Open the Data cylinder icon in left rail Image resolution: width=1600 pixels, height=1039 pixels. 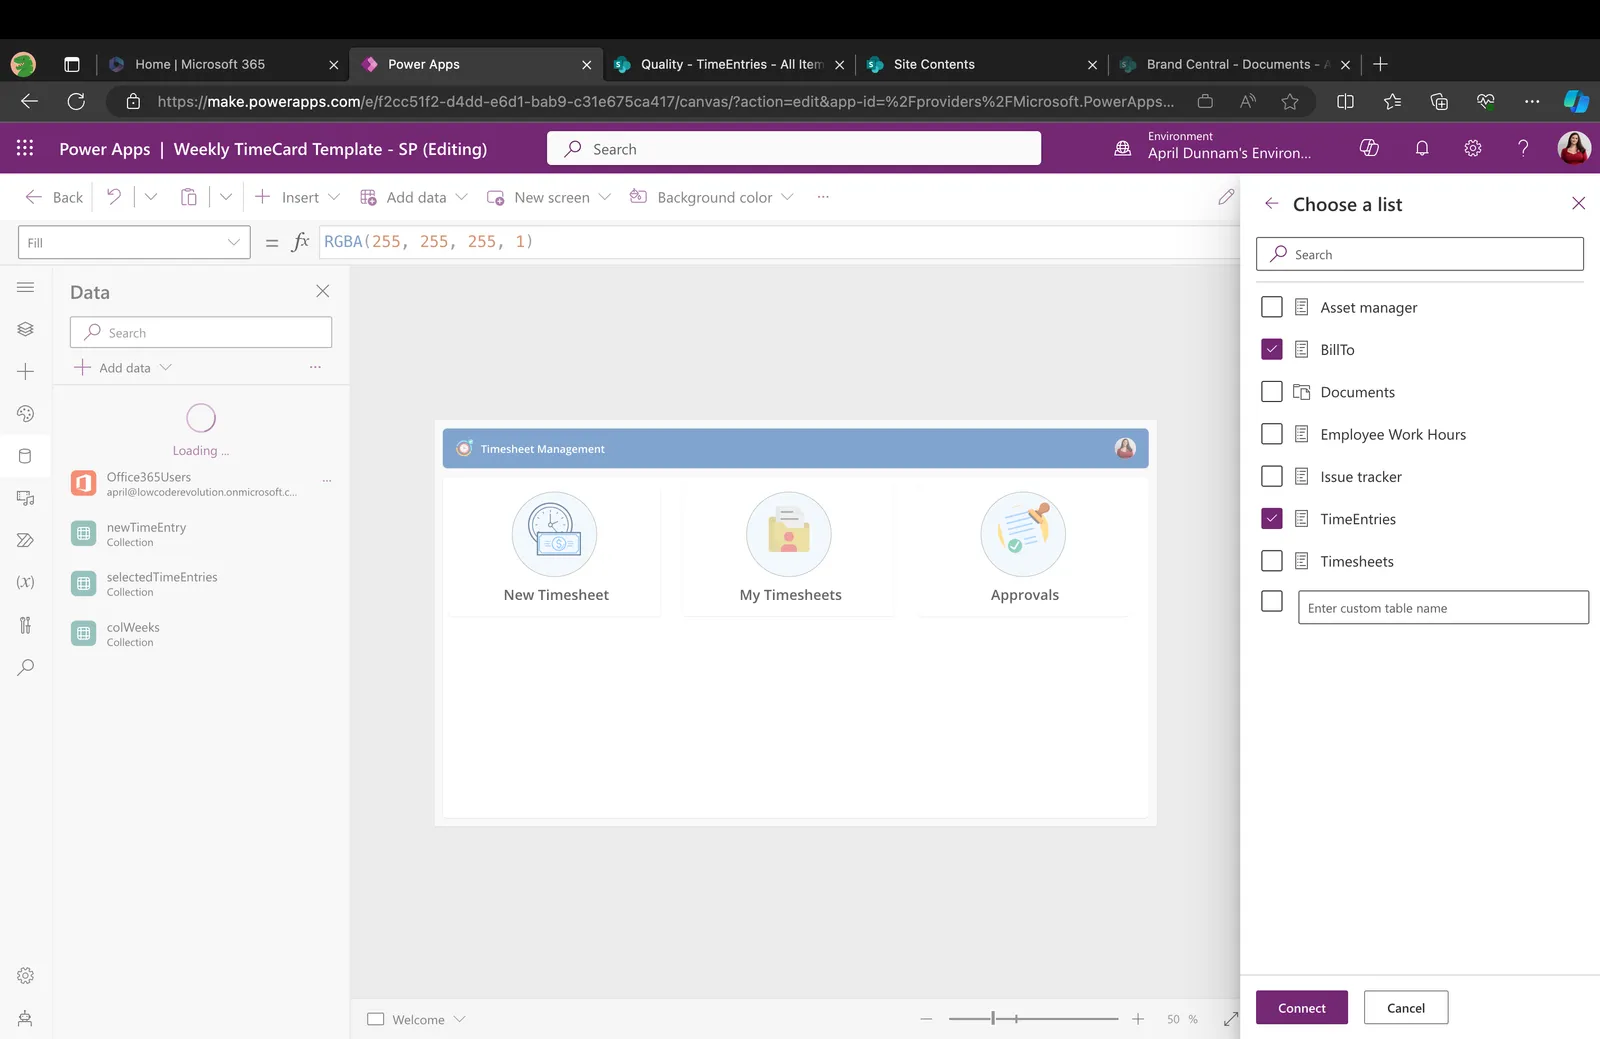click(26, 456)
